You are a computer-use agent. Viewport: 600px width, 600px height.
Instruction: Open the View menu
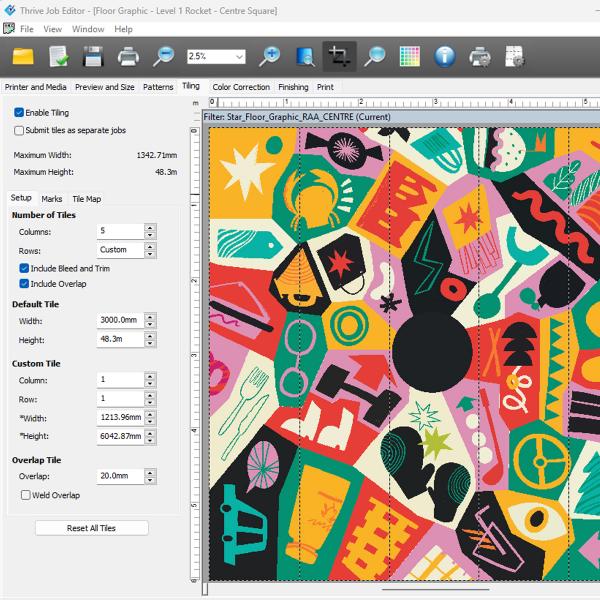coord(52,29)
